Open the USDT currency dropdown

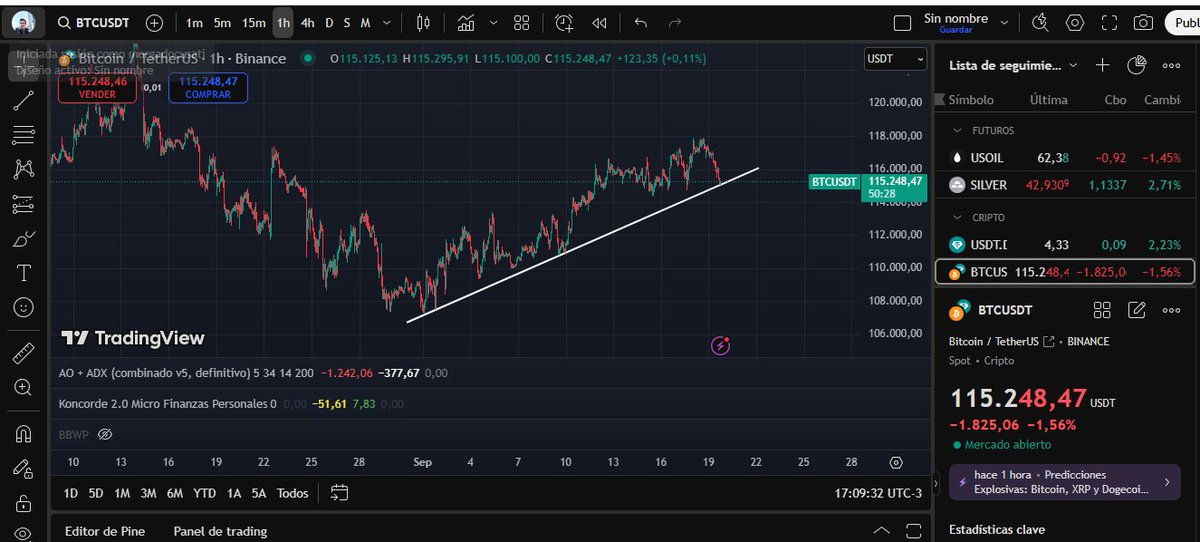(x=895, y=59)
